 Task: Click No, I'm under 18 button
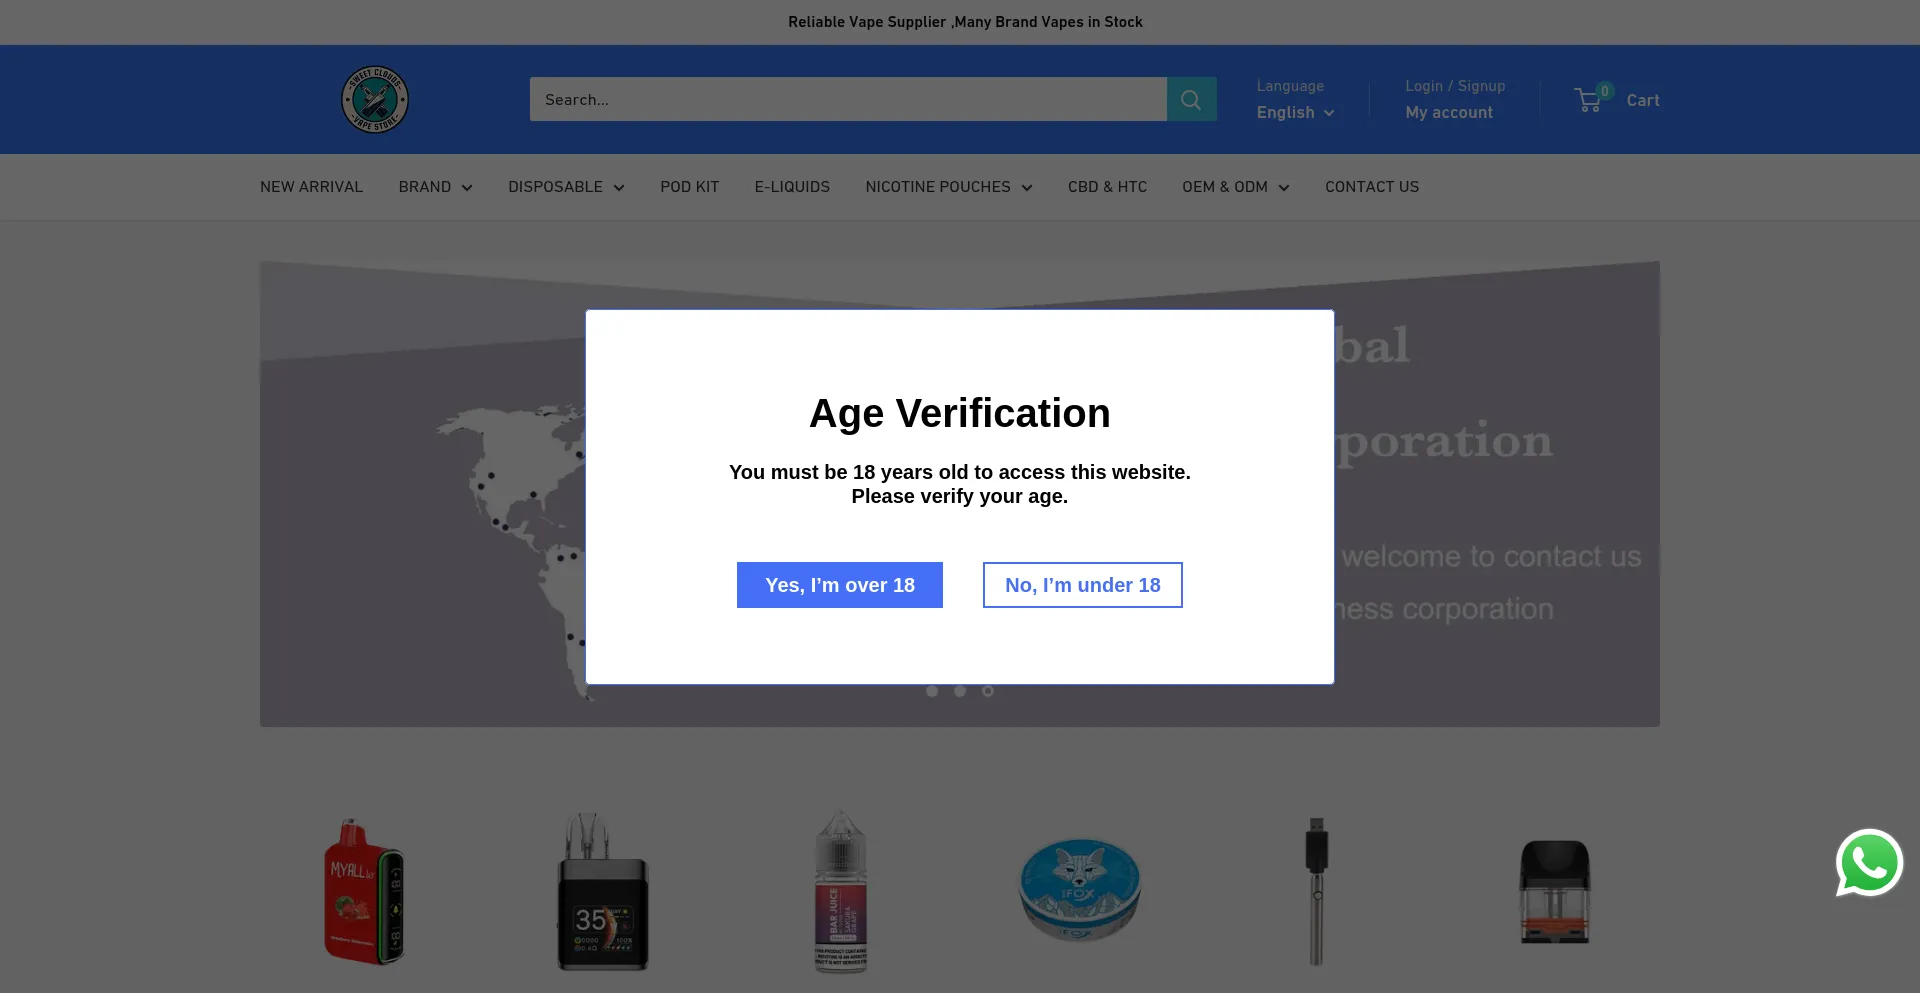coord(1082,585)
